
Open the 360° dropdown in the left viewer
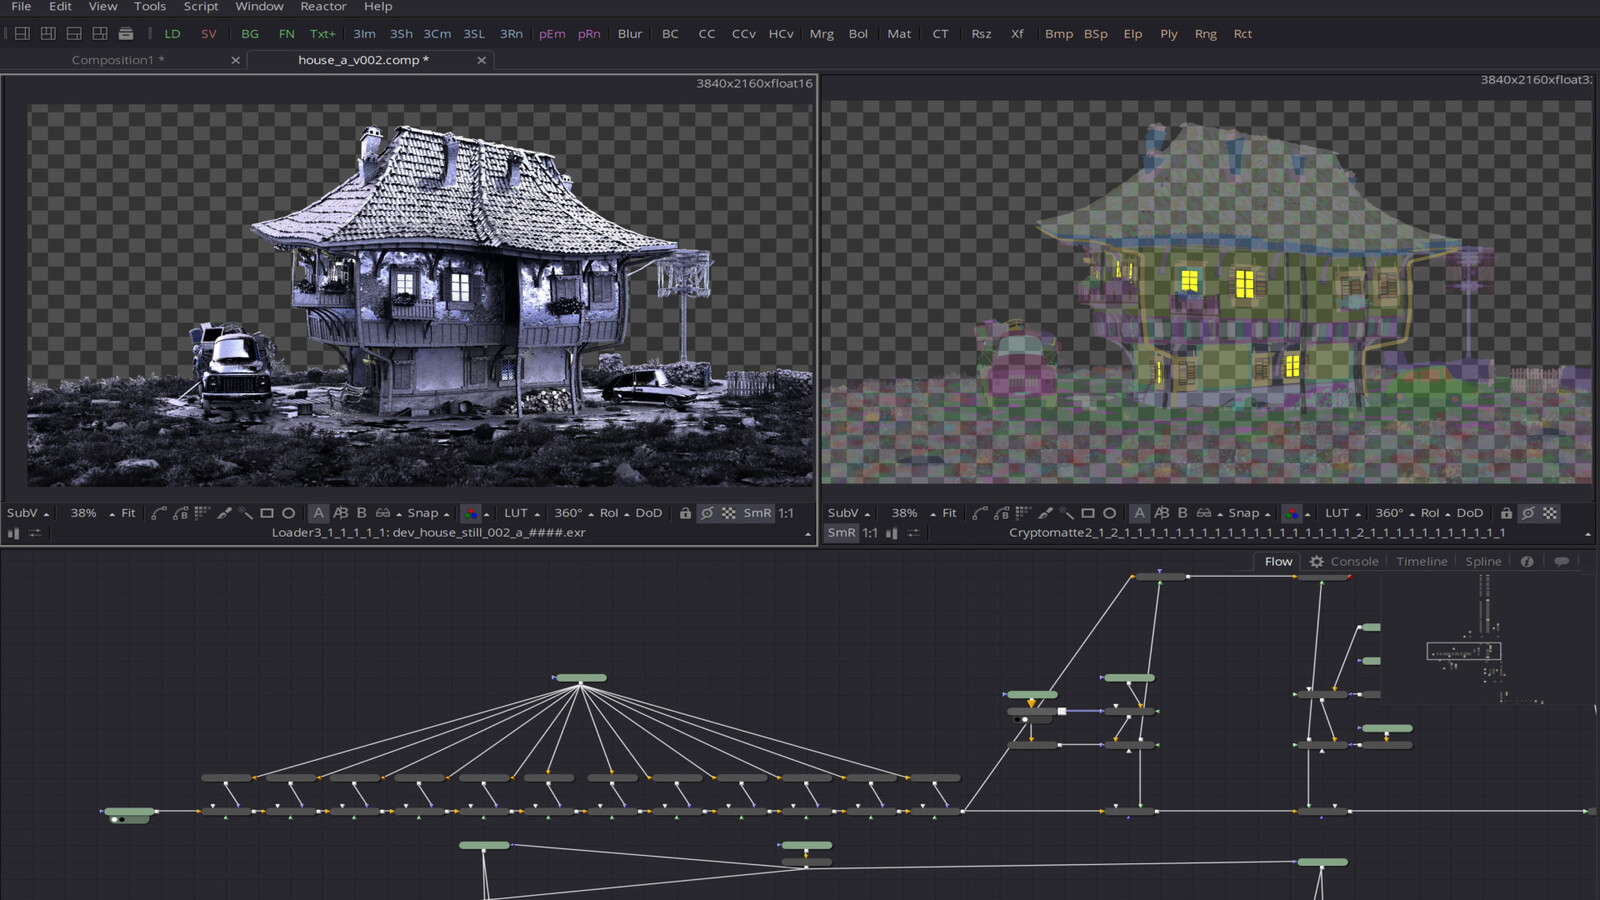point(574,512)
